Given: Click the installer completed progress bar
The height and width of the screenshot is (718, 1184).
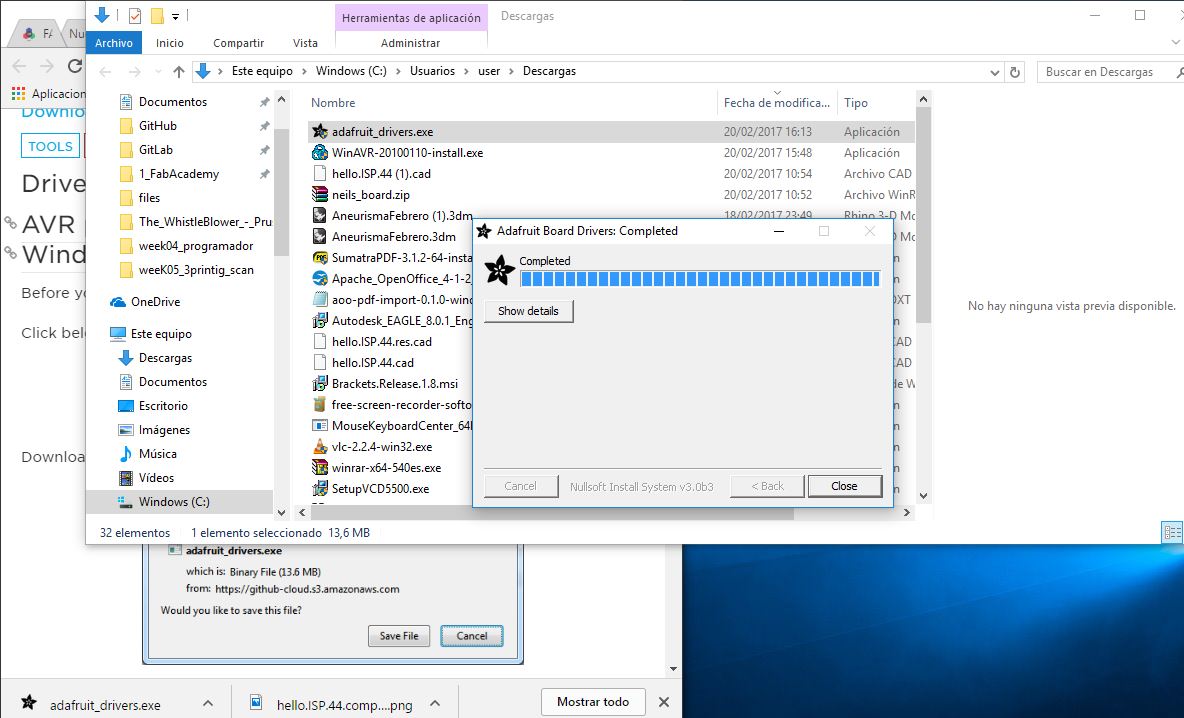Looking at the screenshot, I should pyautogui.click(x=700, y=279).
